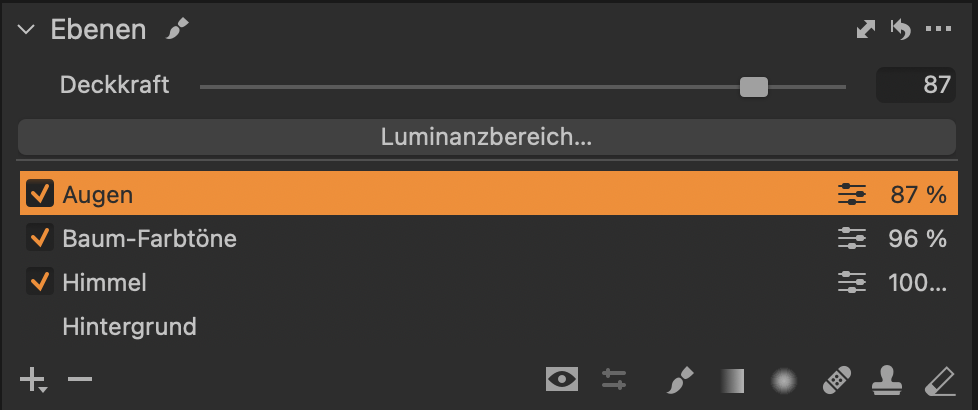The width and height of the screenshot is (978, 410).
Task: Select the draw mask brush tool
Action: pyautogui.click(x=679, y=380)
